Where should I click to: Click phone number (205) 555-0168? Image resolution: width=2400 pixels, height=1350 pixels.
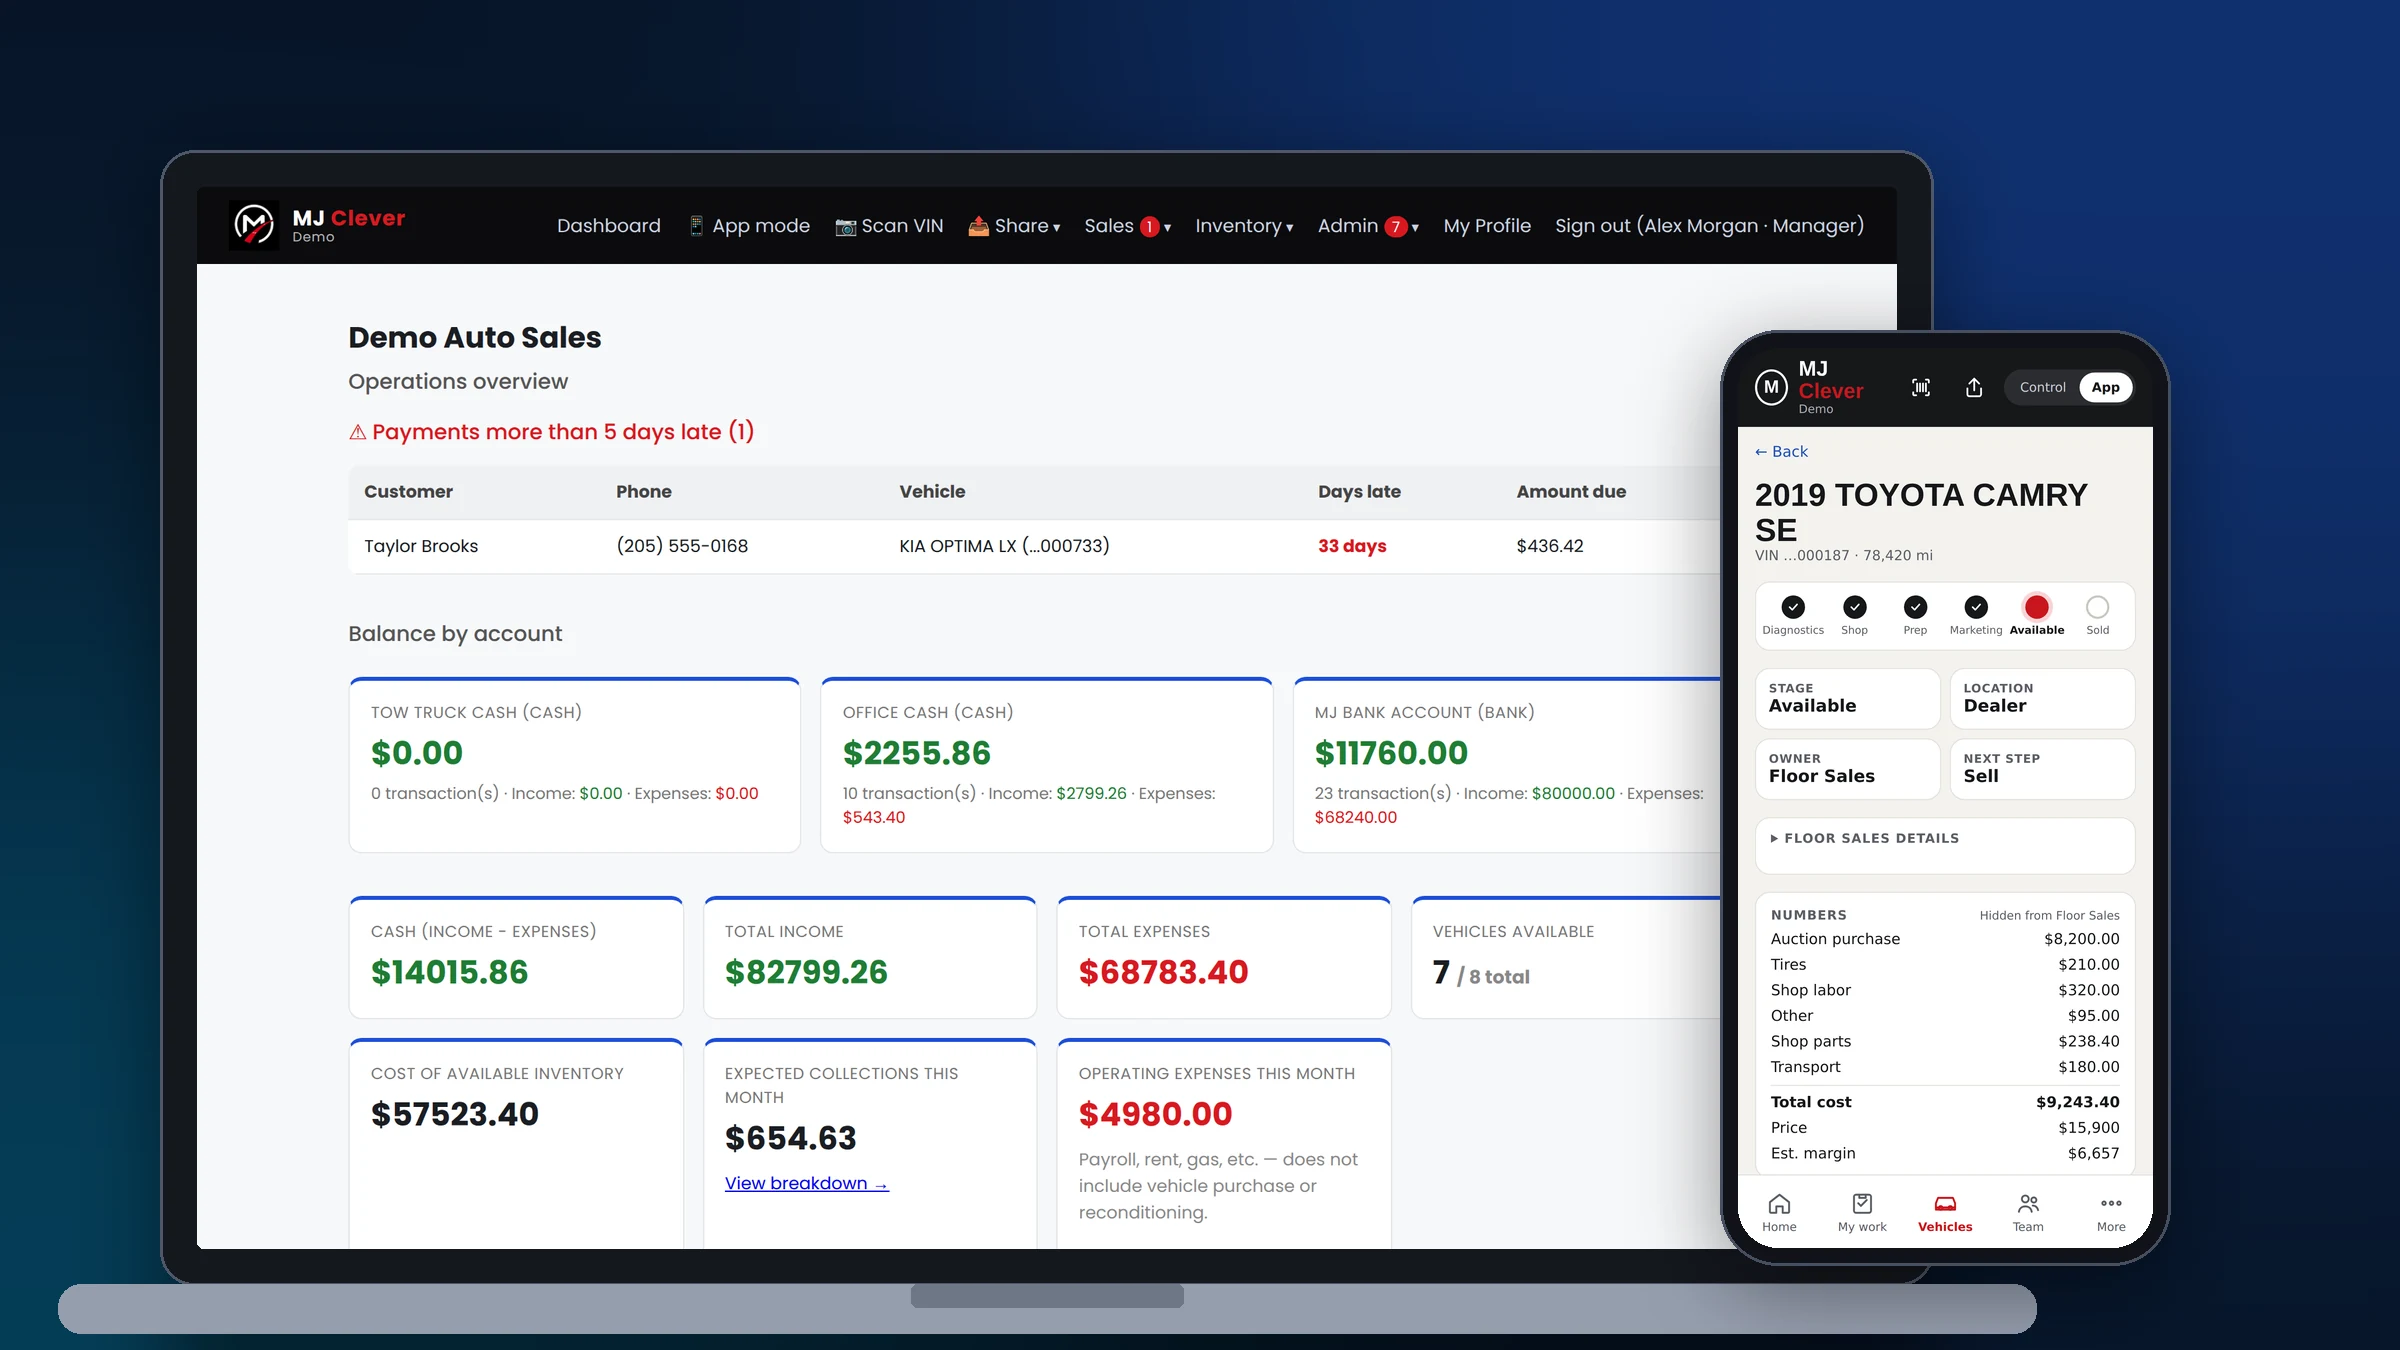tap(682, 546)
